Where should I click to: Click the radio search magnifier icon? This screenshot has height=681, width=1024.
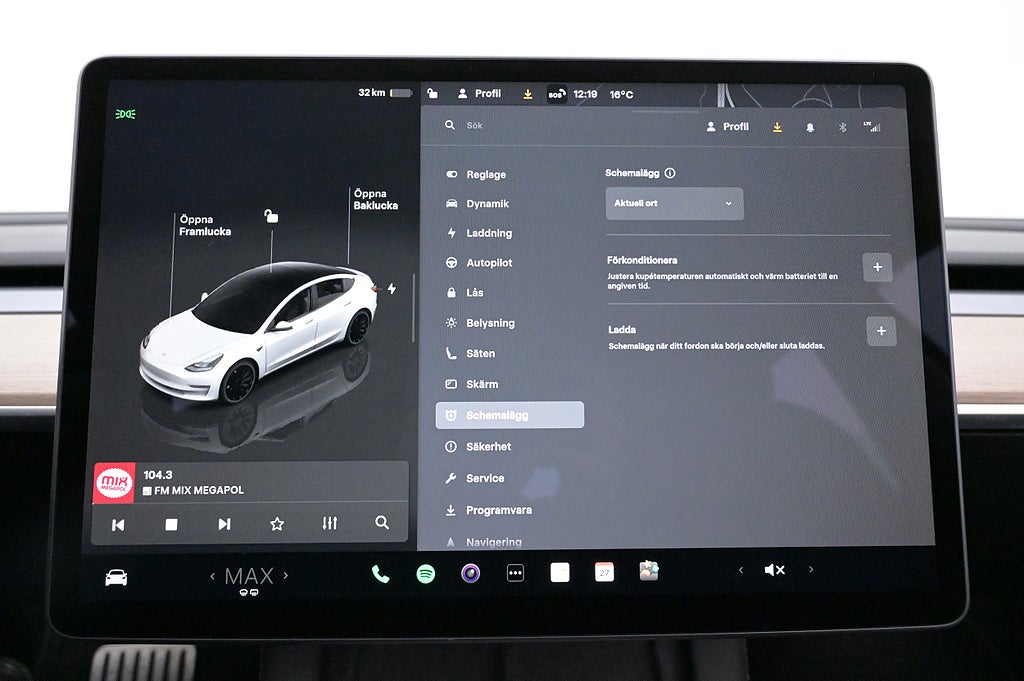click(x=382, y=523)
